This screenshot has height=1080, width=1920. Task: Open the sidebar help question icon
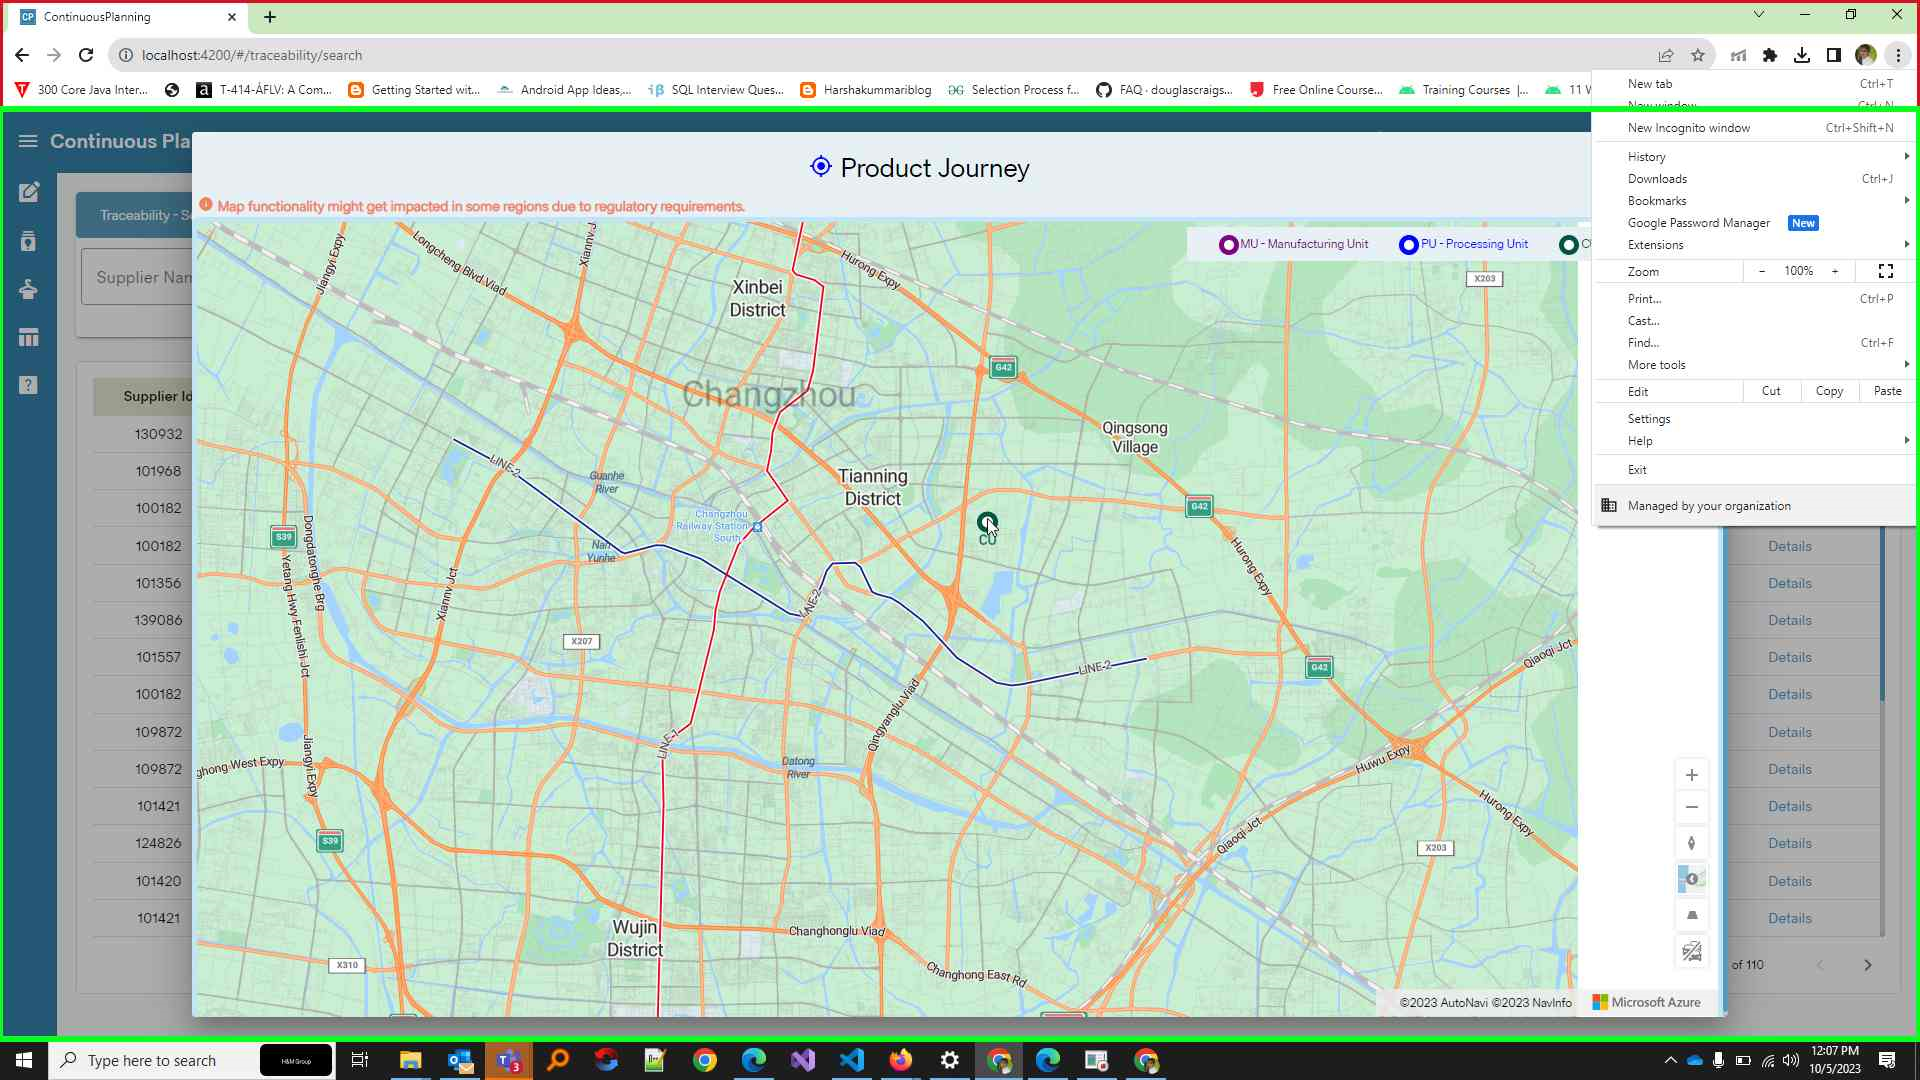[29, 385]
